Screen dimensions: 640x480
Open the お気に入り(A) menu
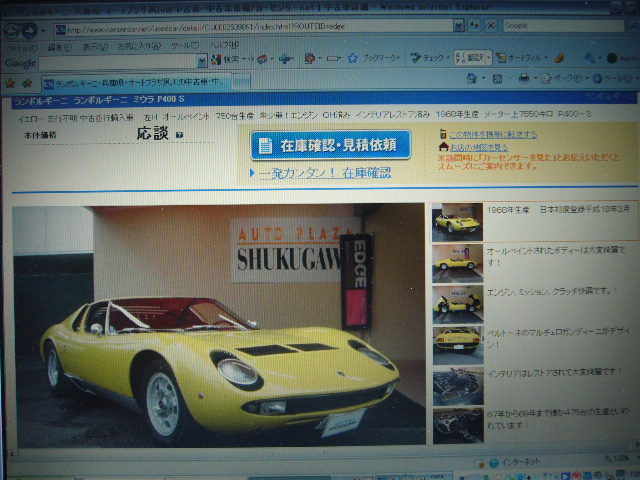click(x=139, y=46)
